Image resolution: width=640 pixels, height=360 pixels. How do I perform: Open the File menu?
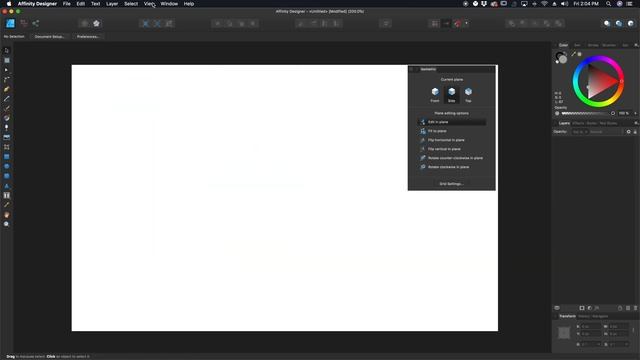point(67,4)
